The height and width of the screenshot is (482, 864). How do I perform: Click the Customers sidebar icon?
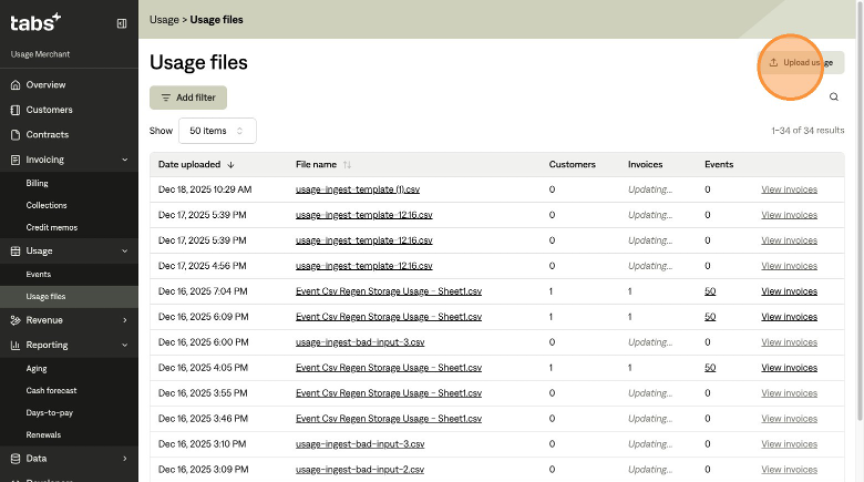pyautogui.click(x=15, y=110)
